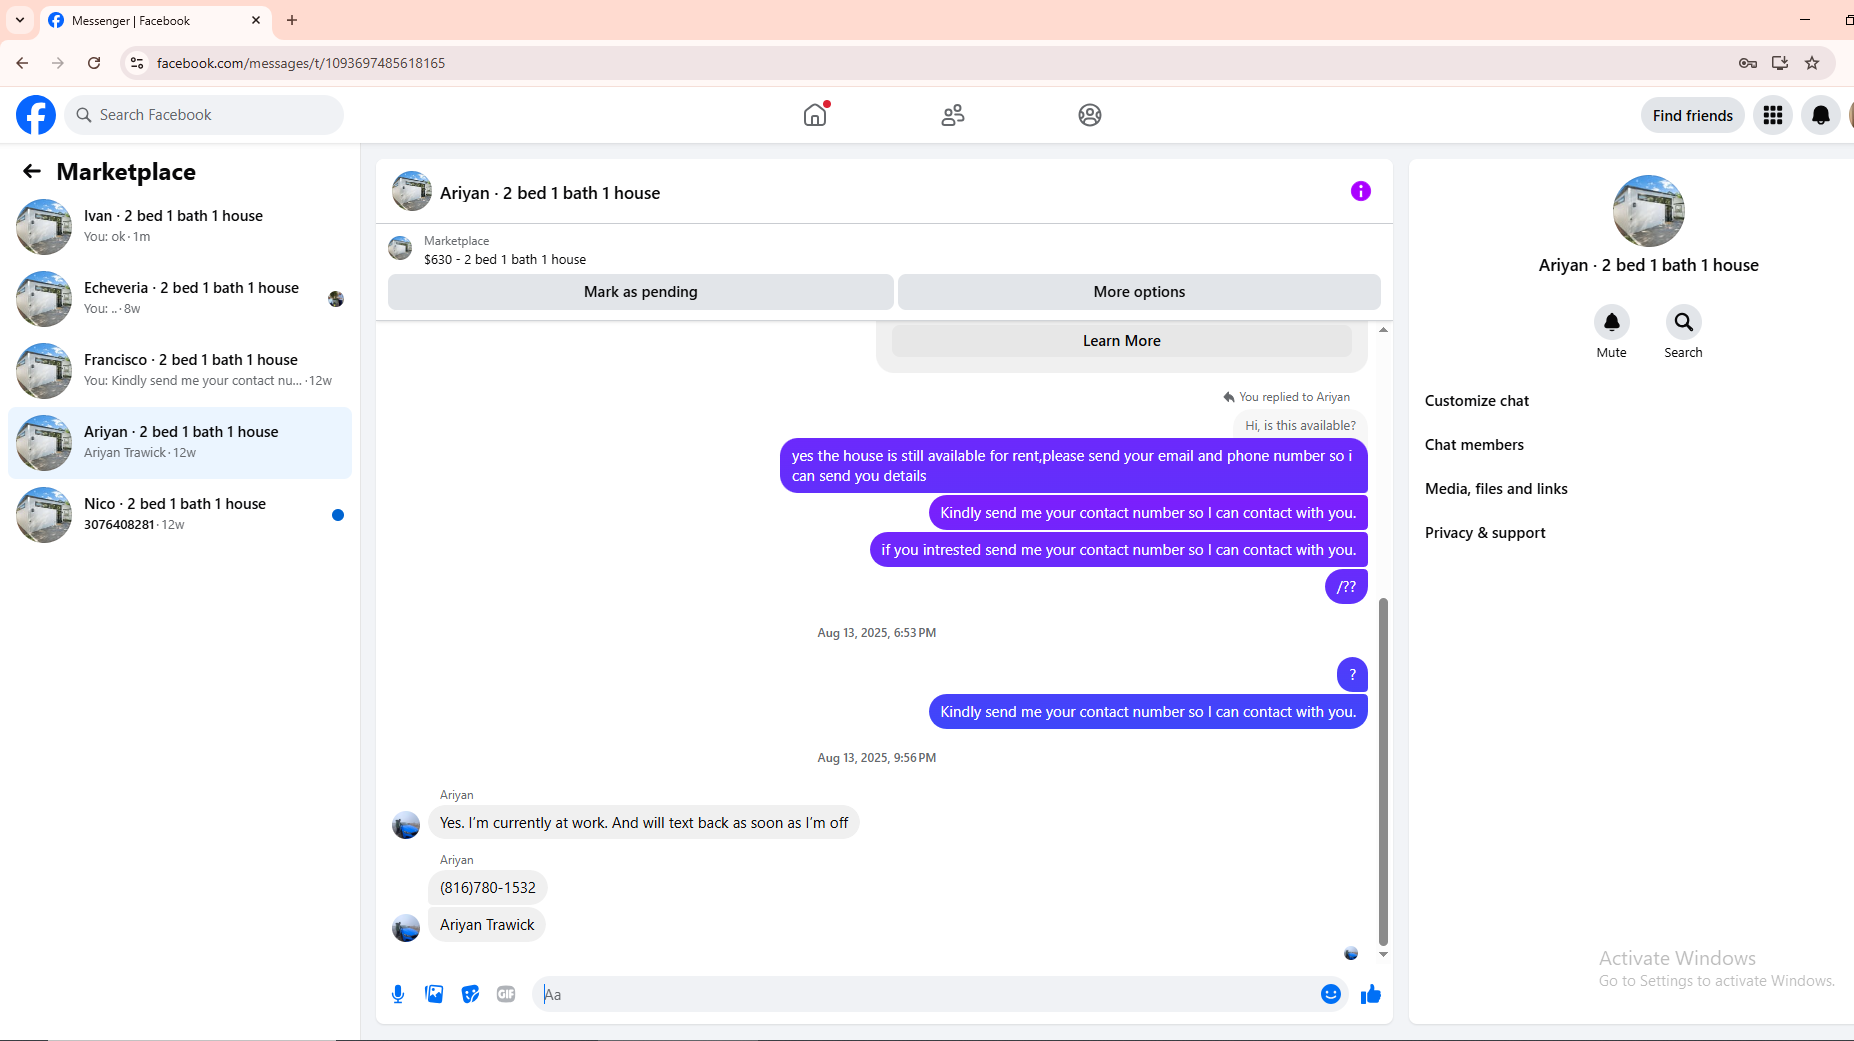Open a new browser tab
The height and width of the screenshot is (1041, 1854).
(x=292, y=20)
